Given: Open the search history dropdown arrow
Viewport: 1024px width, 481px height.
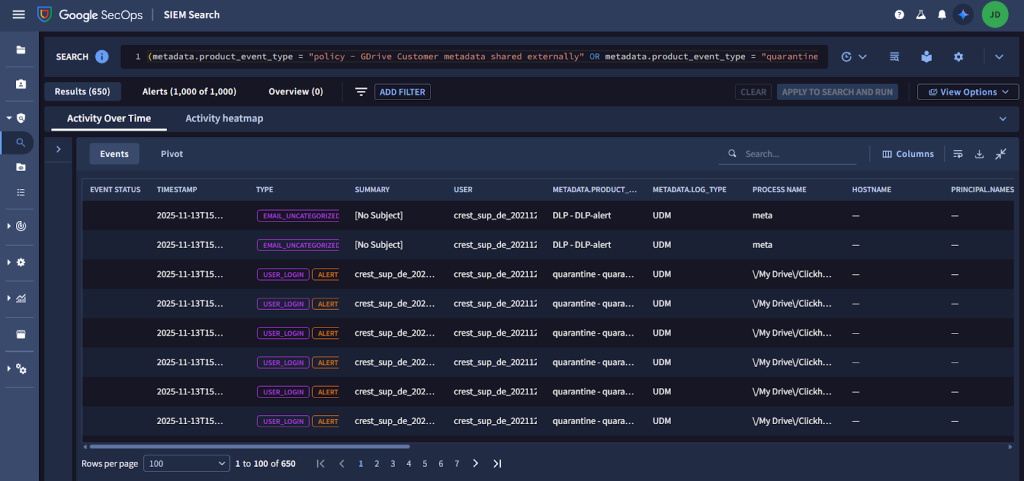Looking at the screenshot, I should 863,57.
